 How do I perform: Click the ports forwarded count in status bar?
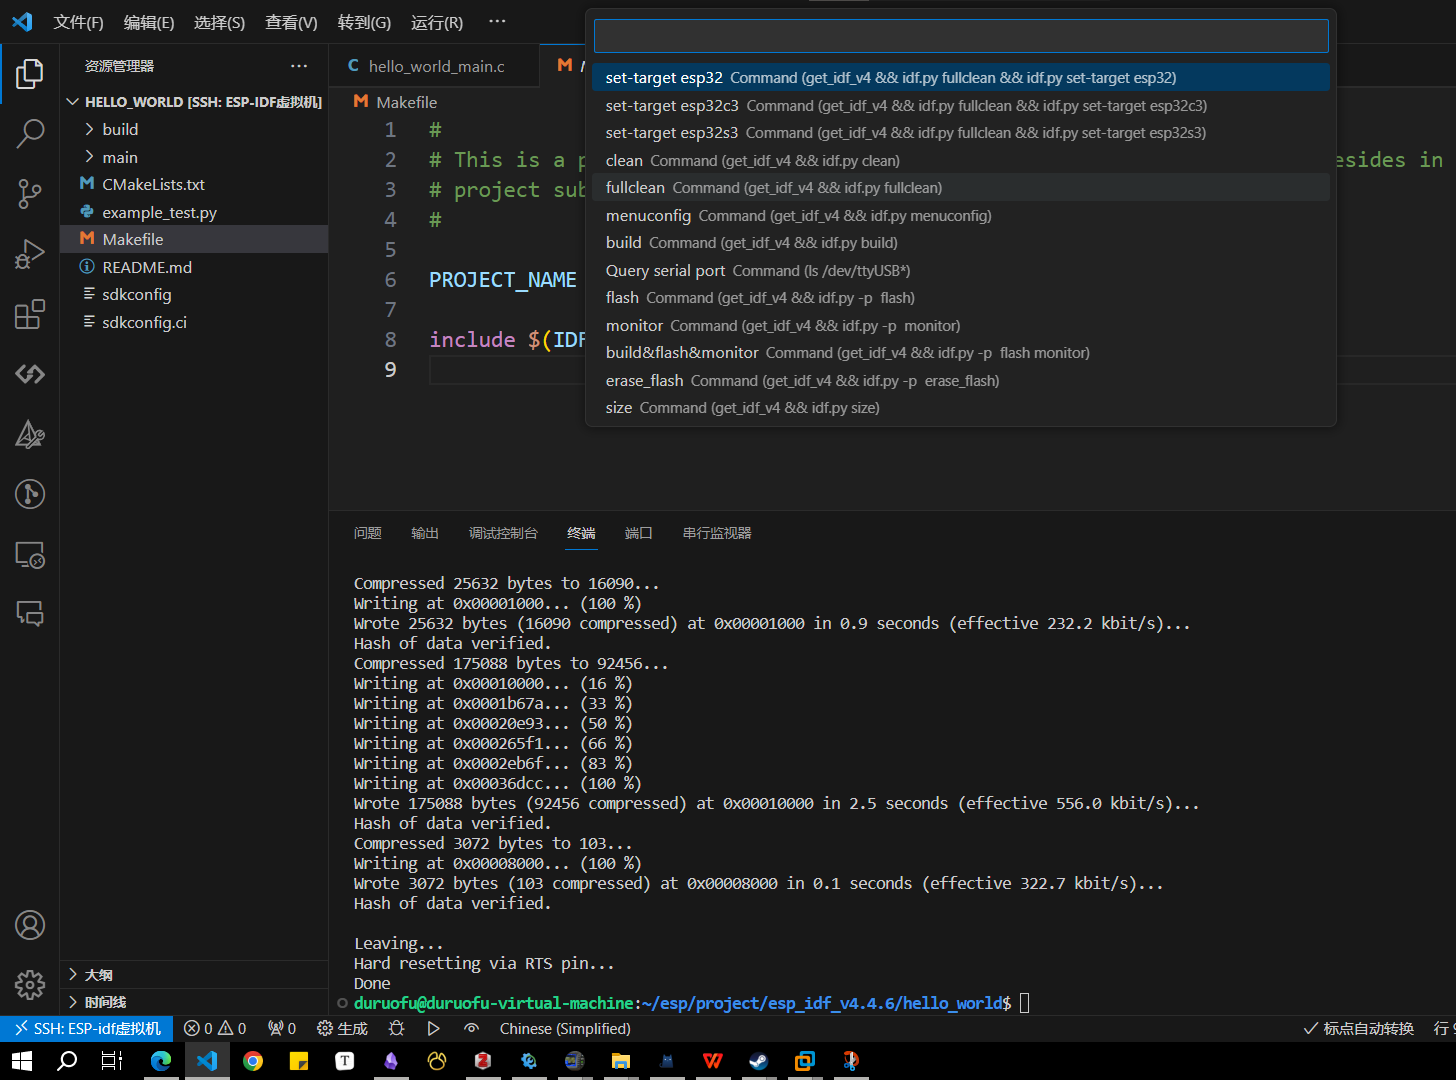tap(282, 1028)
